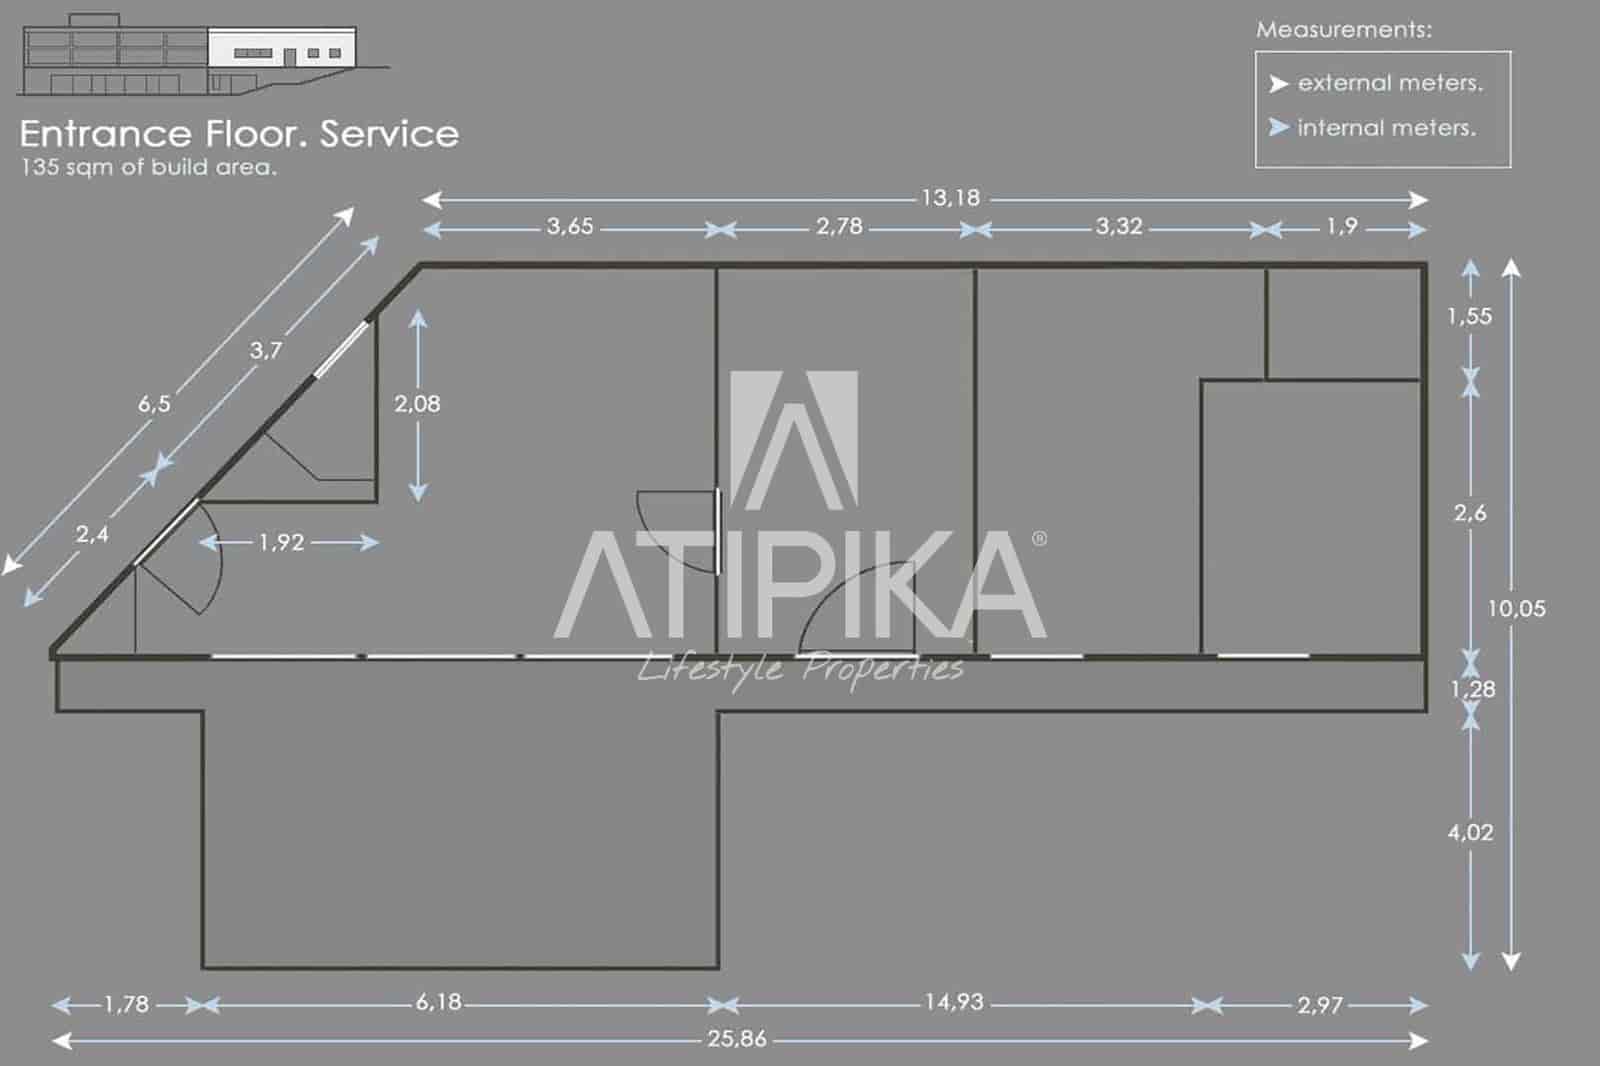Viewport: 1600px width, 1066px height.
Task: Click the 2,08 internal height label
Action: pyautogui.click(x=417, y=404)
